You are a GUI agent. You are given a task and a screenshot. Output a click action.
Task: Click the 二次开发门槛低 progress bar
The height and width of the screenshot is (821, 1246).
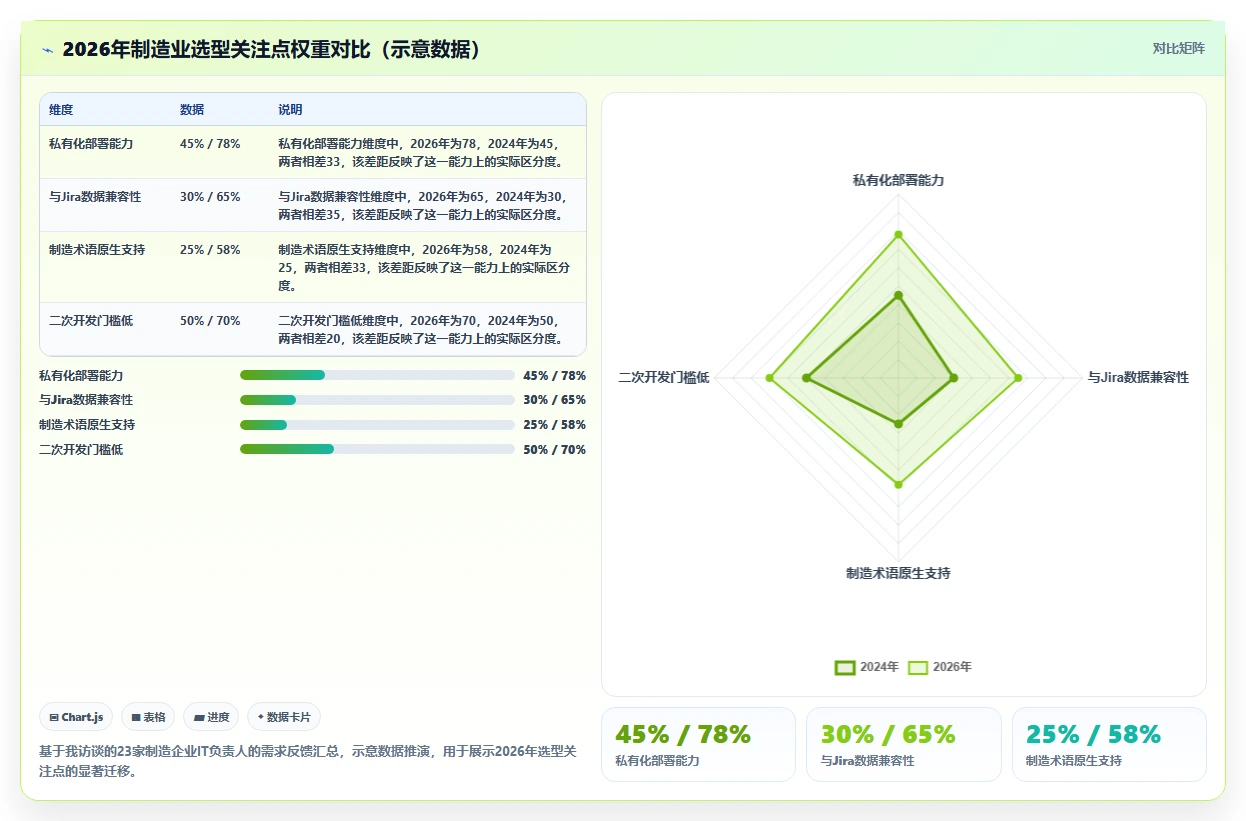(377, 450)
